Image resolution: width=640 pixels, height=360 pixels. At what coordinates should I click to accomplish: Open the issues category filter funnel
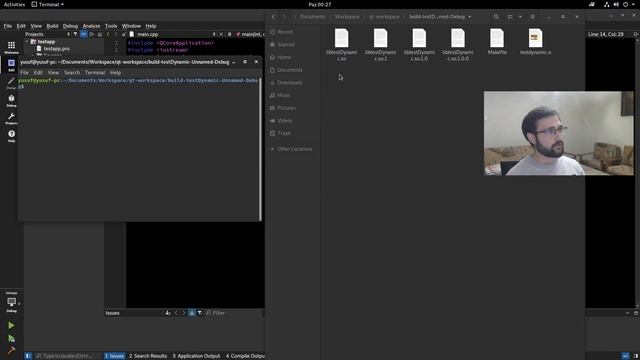(x=200, y=313)
